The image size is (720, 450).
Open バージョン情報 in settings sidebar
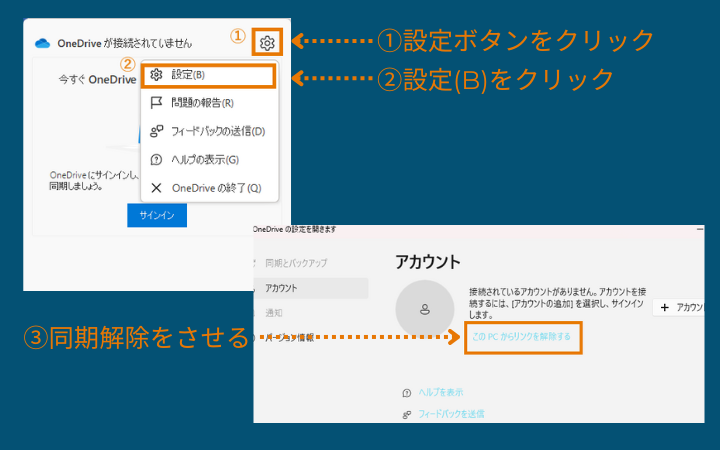pos(290,338)
